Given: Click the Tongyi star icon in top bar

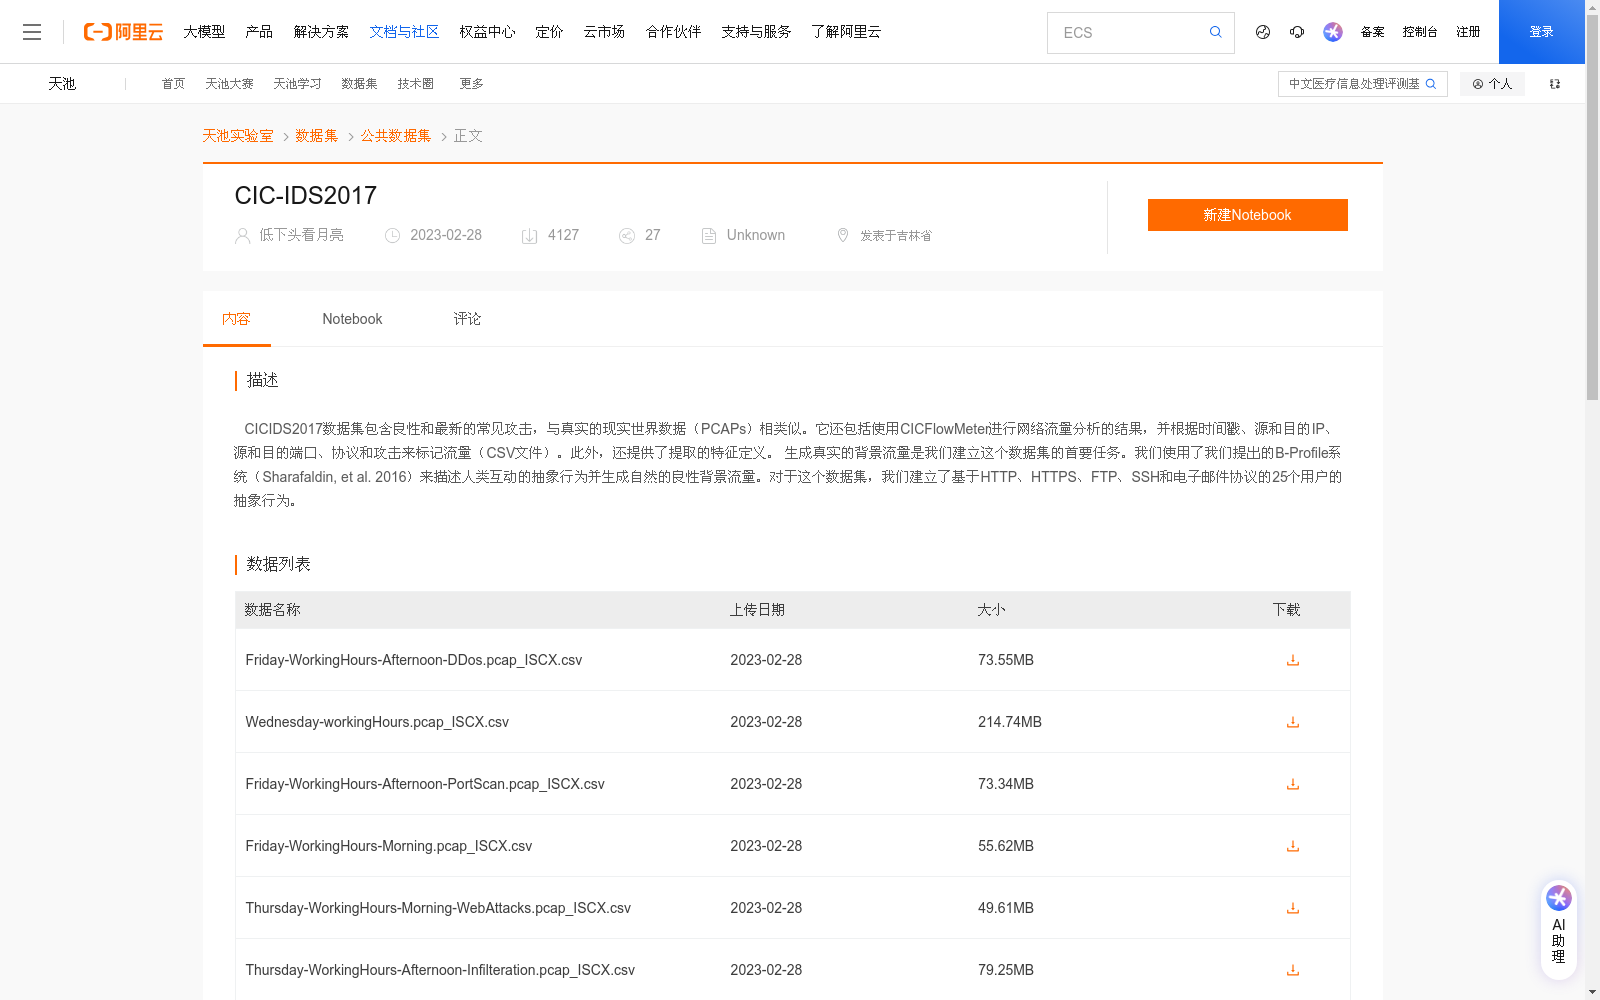Looking at the screenshot, I should (x=1332, y=32).
